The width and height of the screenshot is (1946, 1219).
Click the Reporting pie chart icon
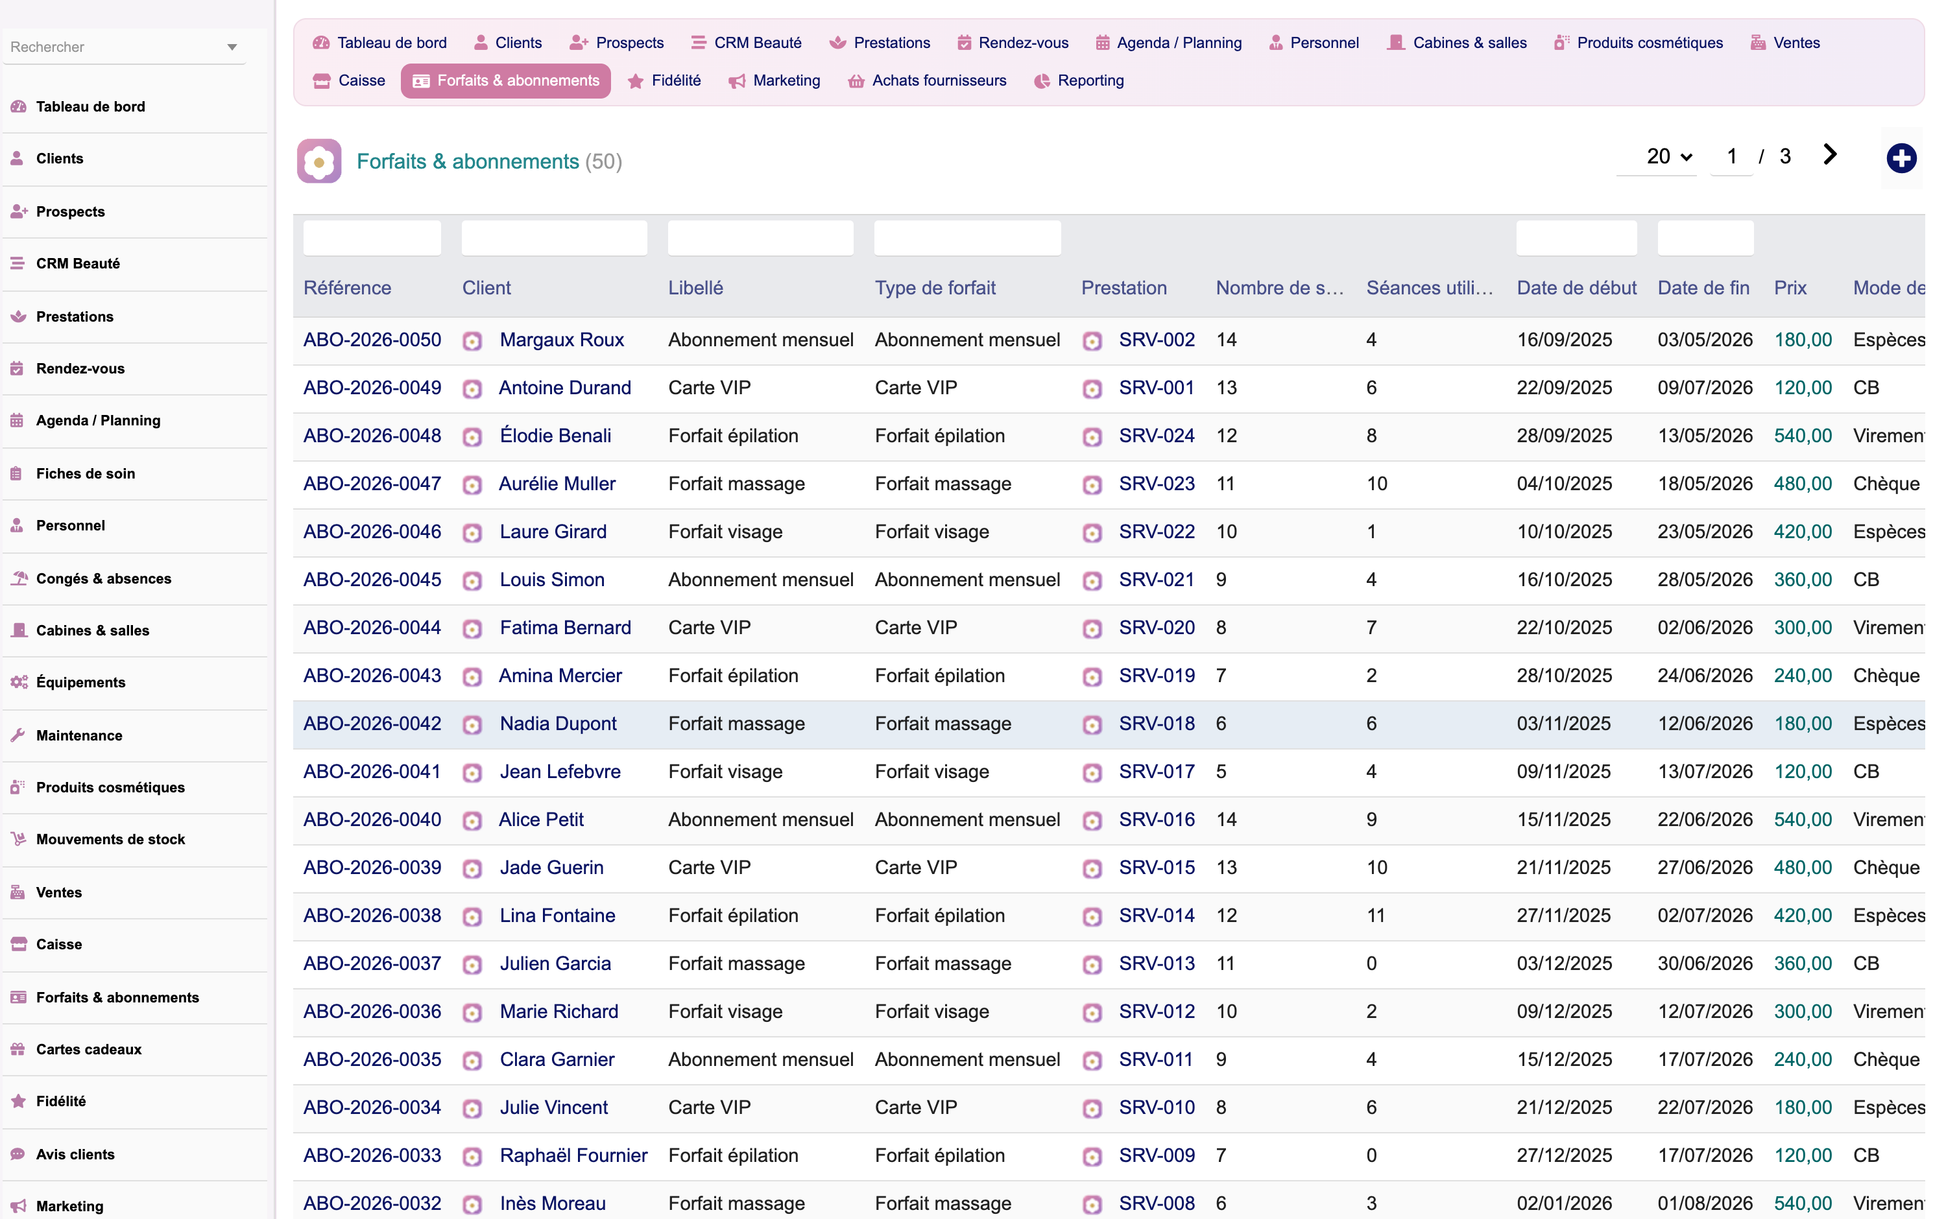coord(1042,81)
